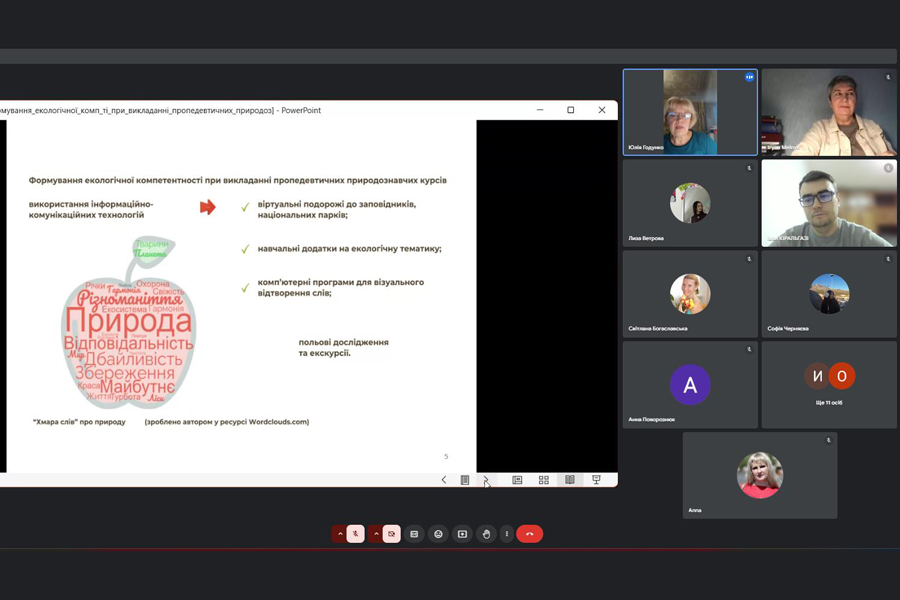Screen dimensions: 900x600
Task: Advance to next slide arrow in PowerPoint
Action: pos(486,480)
